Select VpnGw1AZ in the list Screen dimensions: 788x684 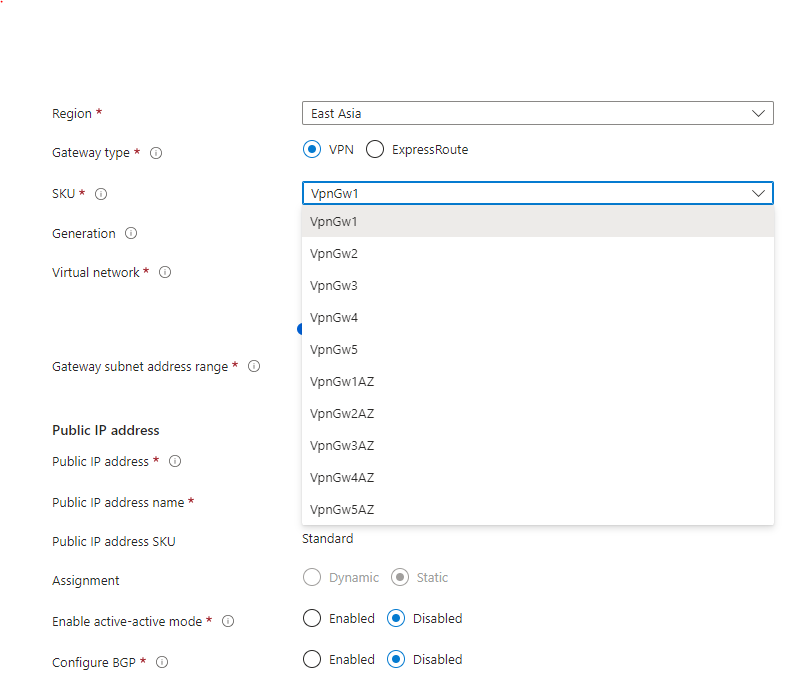click(342, 382)
